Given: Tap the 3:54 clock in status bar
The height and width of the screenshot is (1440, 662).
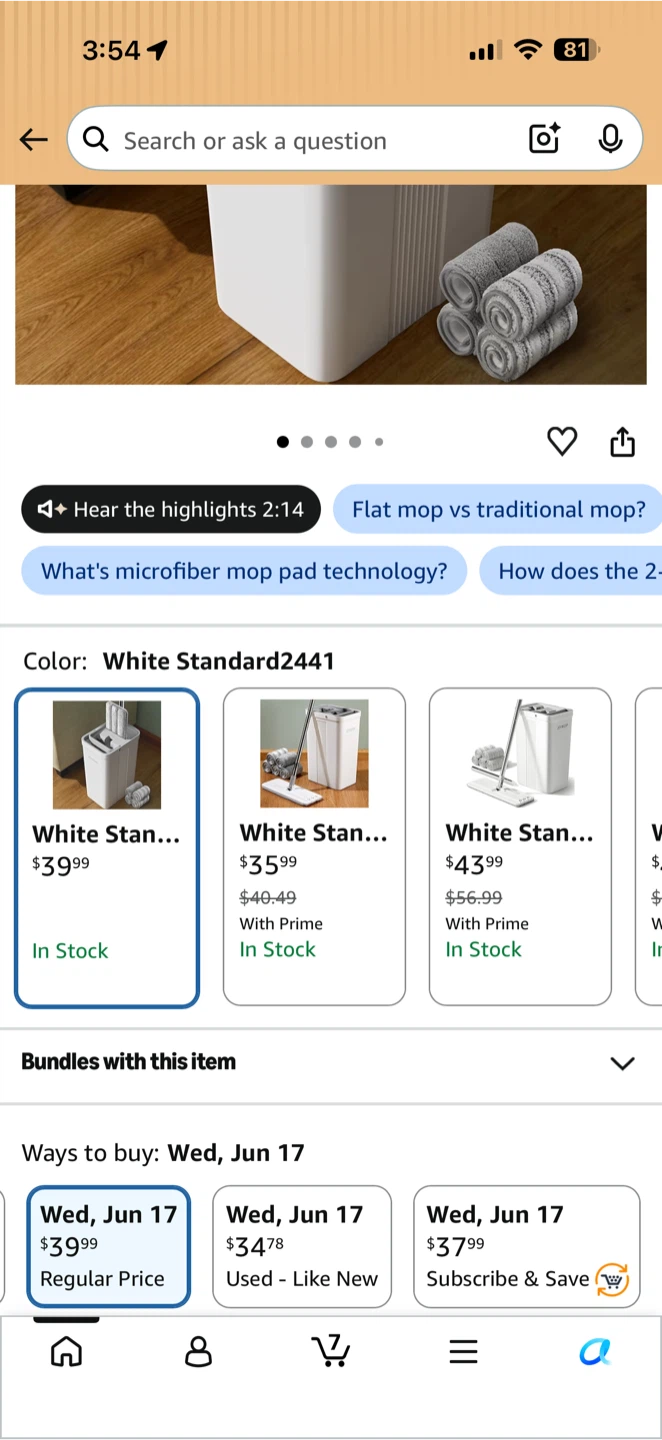Looking at the screenshot, I should coord(111,50).
